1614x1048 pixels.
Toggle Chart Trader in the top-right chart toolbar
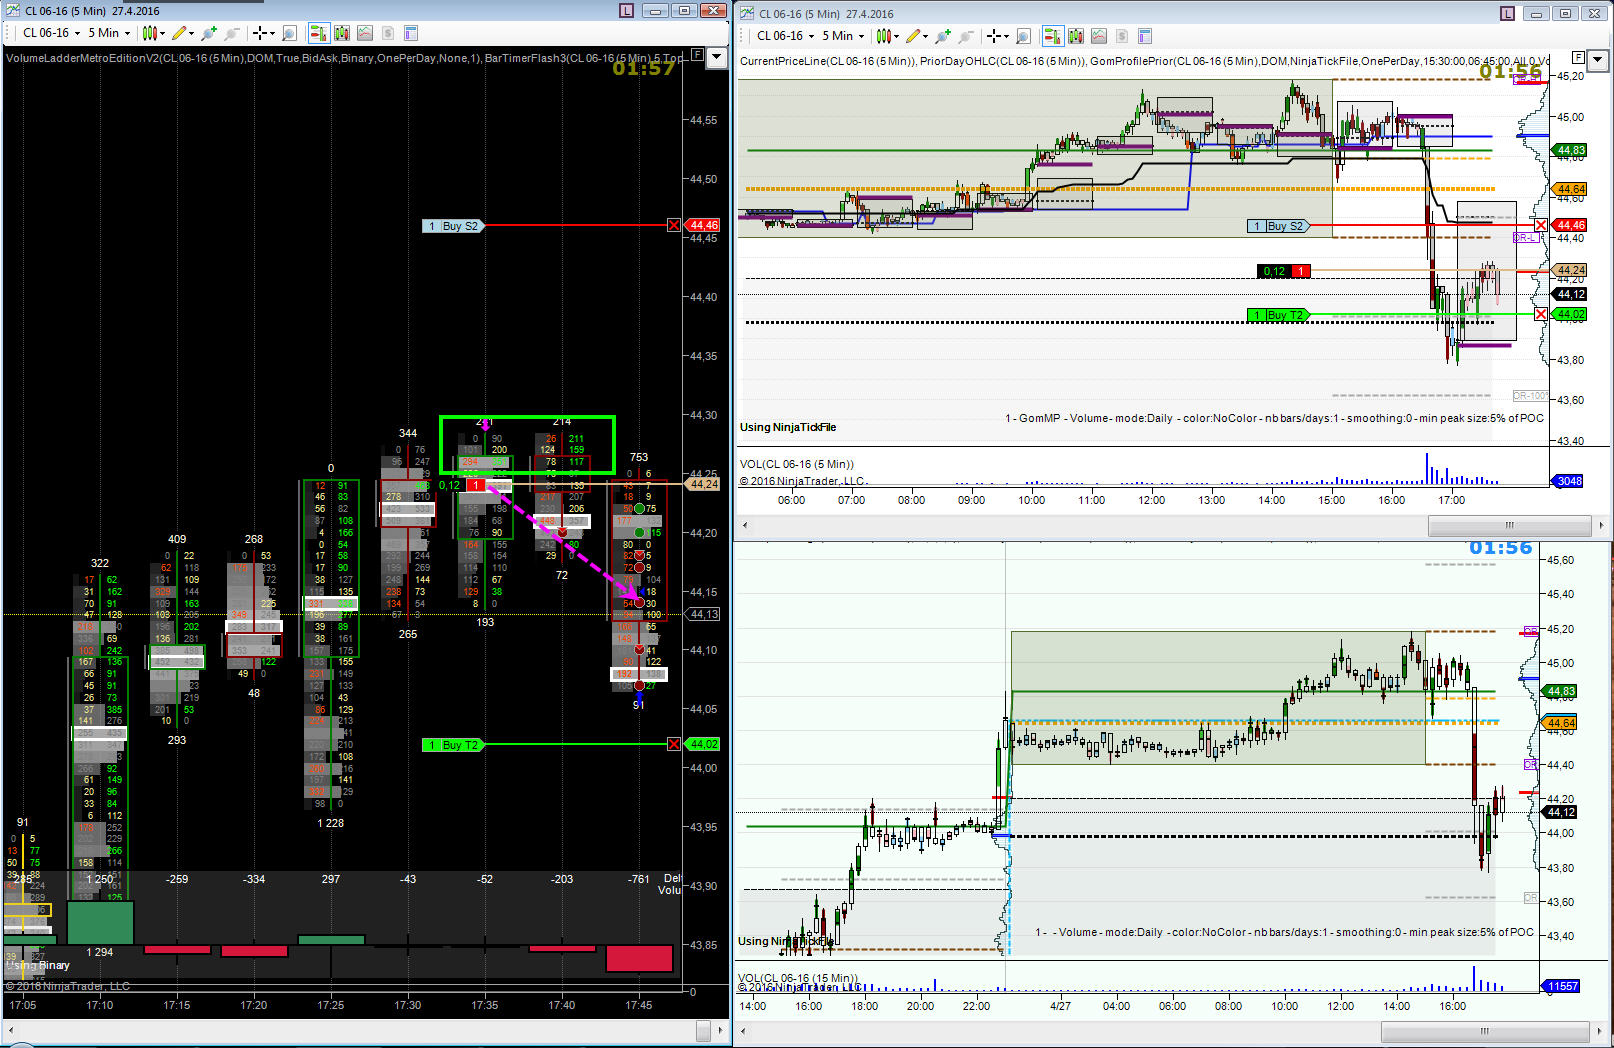click(1053, 36)
